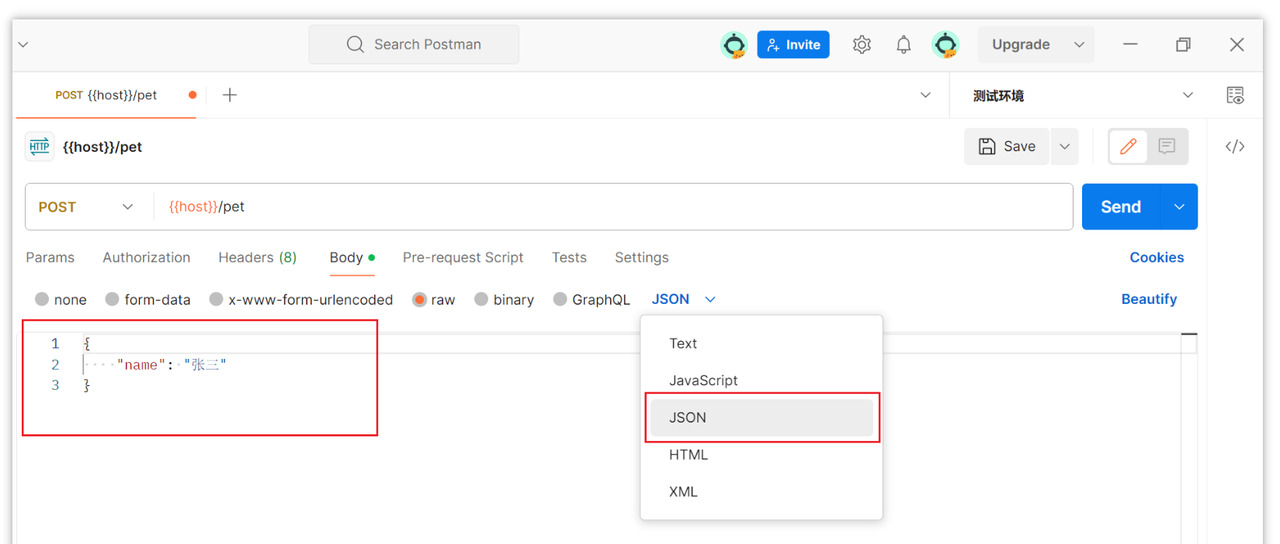
Task: Switch to the Authorization tab
Action: (x=146, y=258)
